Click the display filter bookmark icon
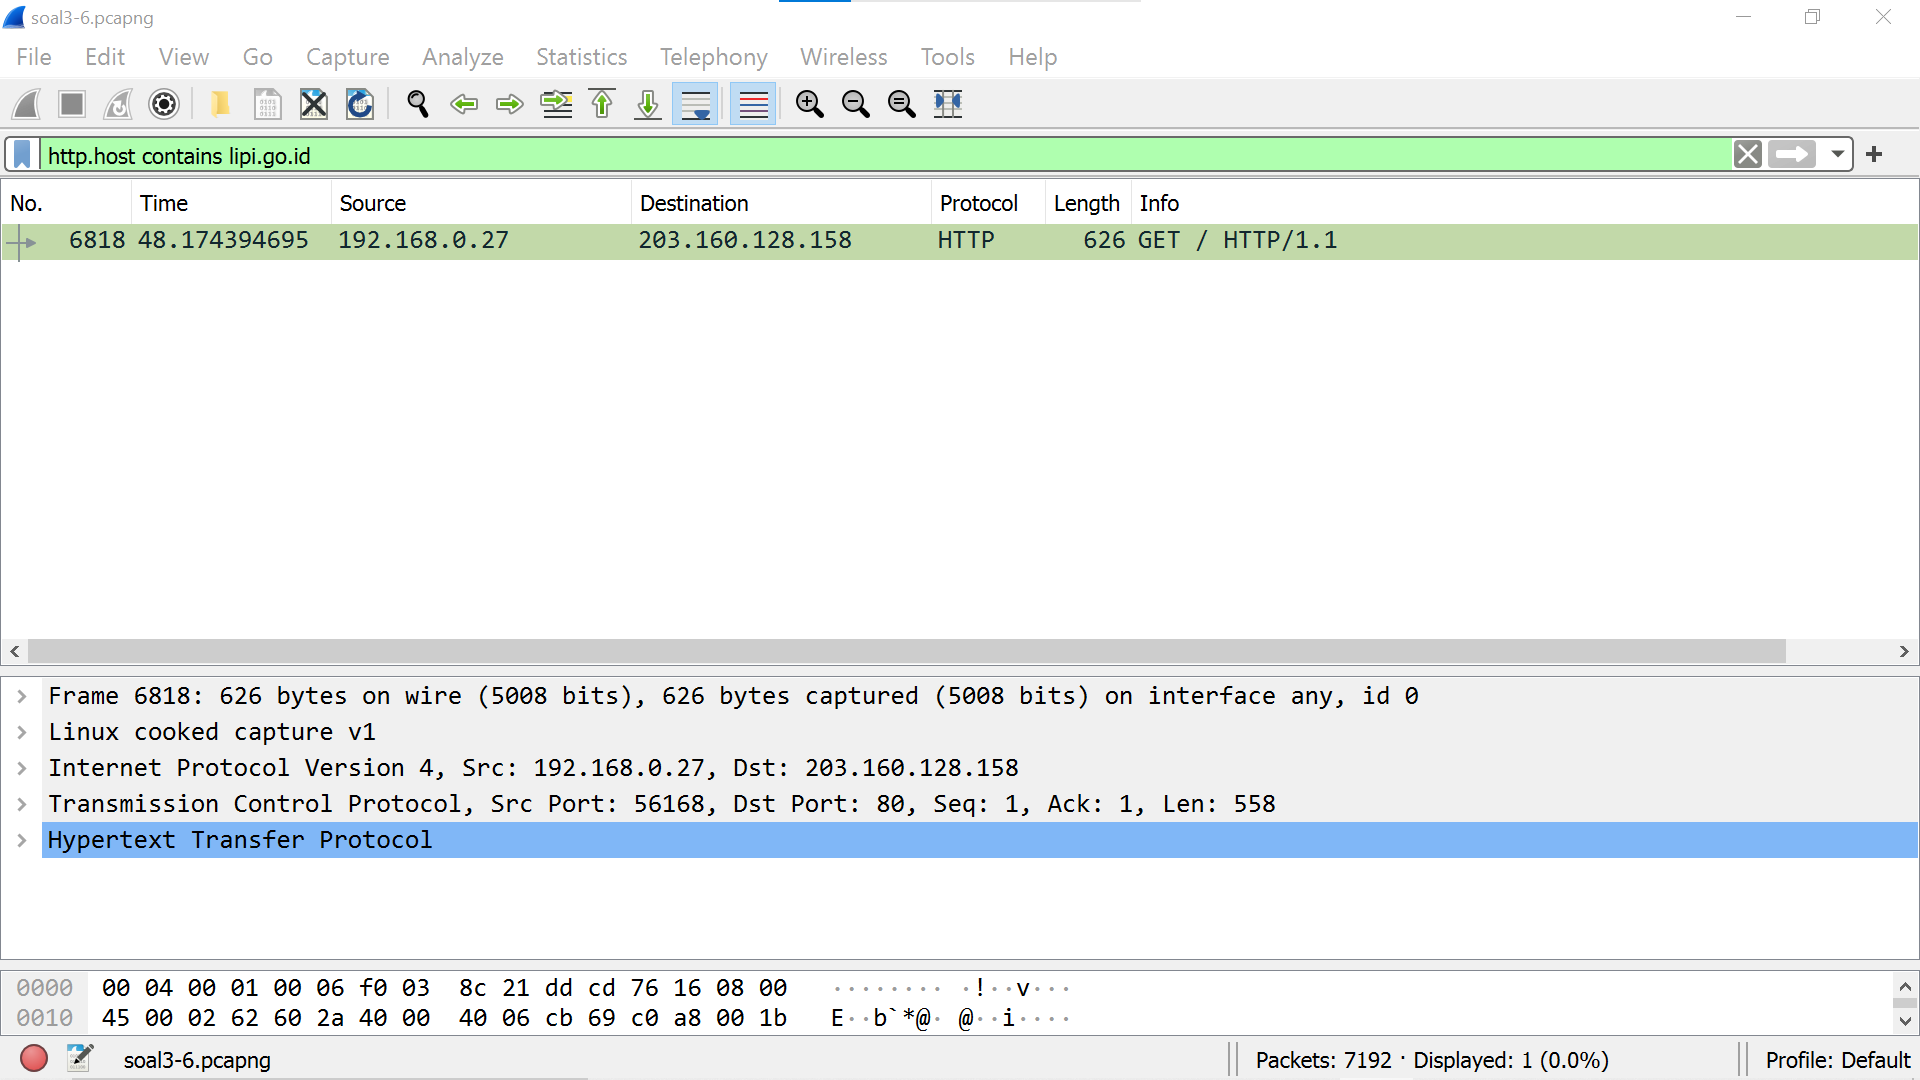Screen dimensions: 1920x1080 click(x=22, y=155)
